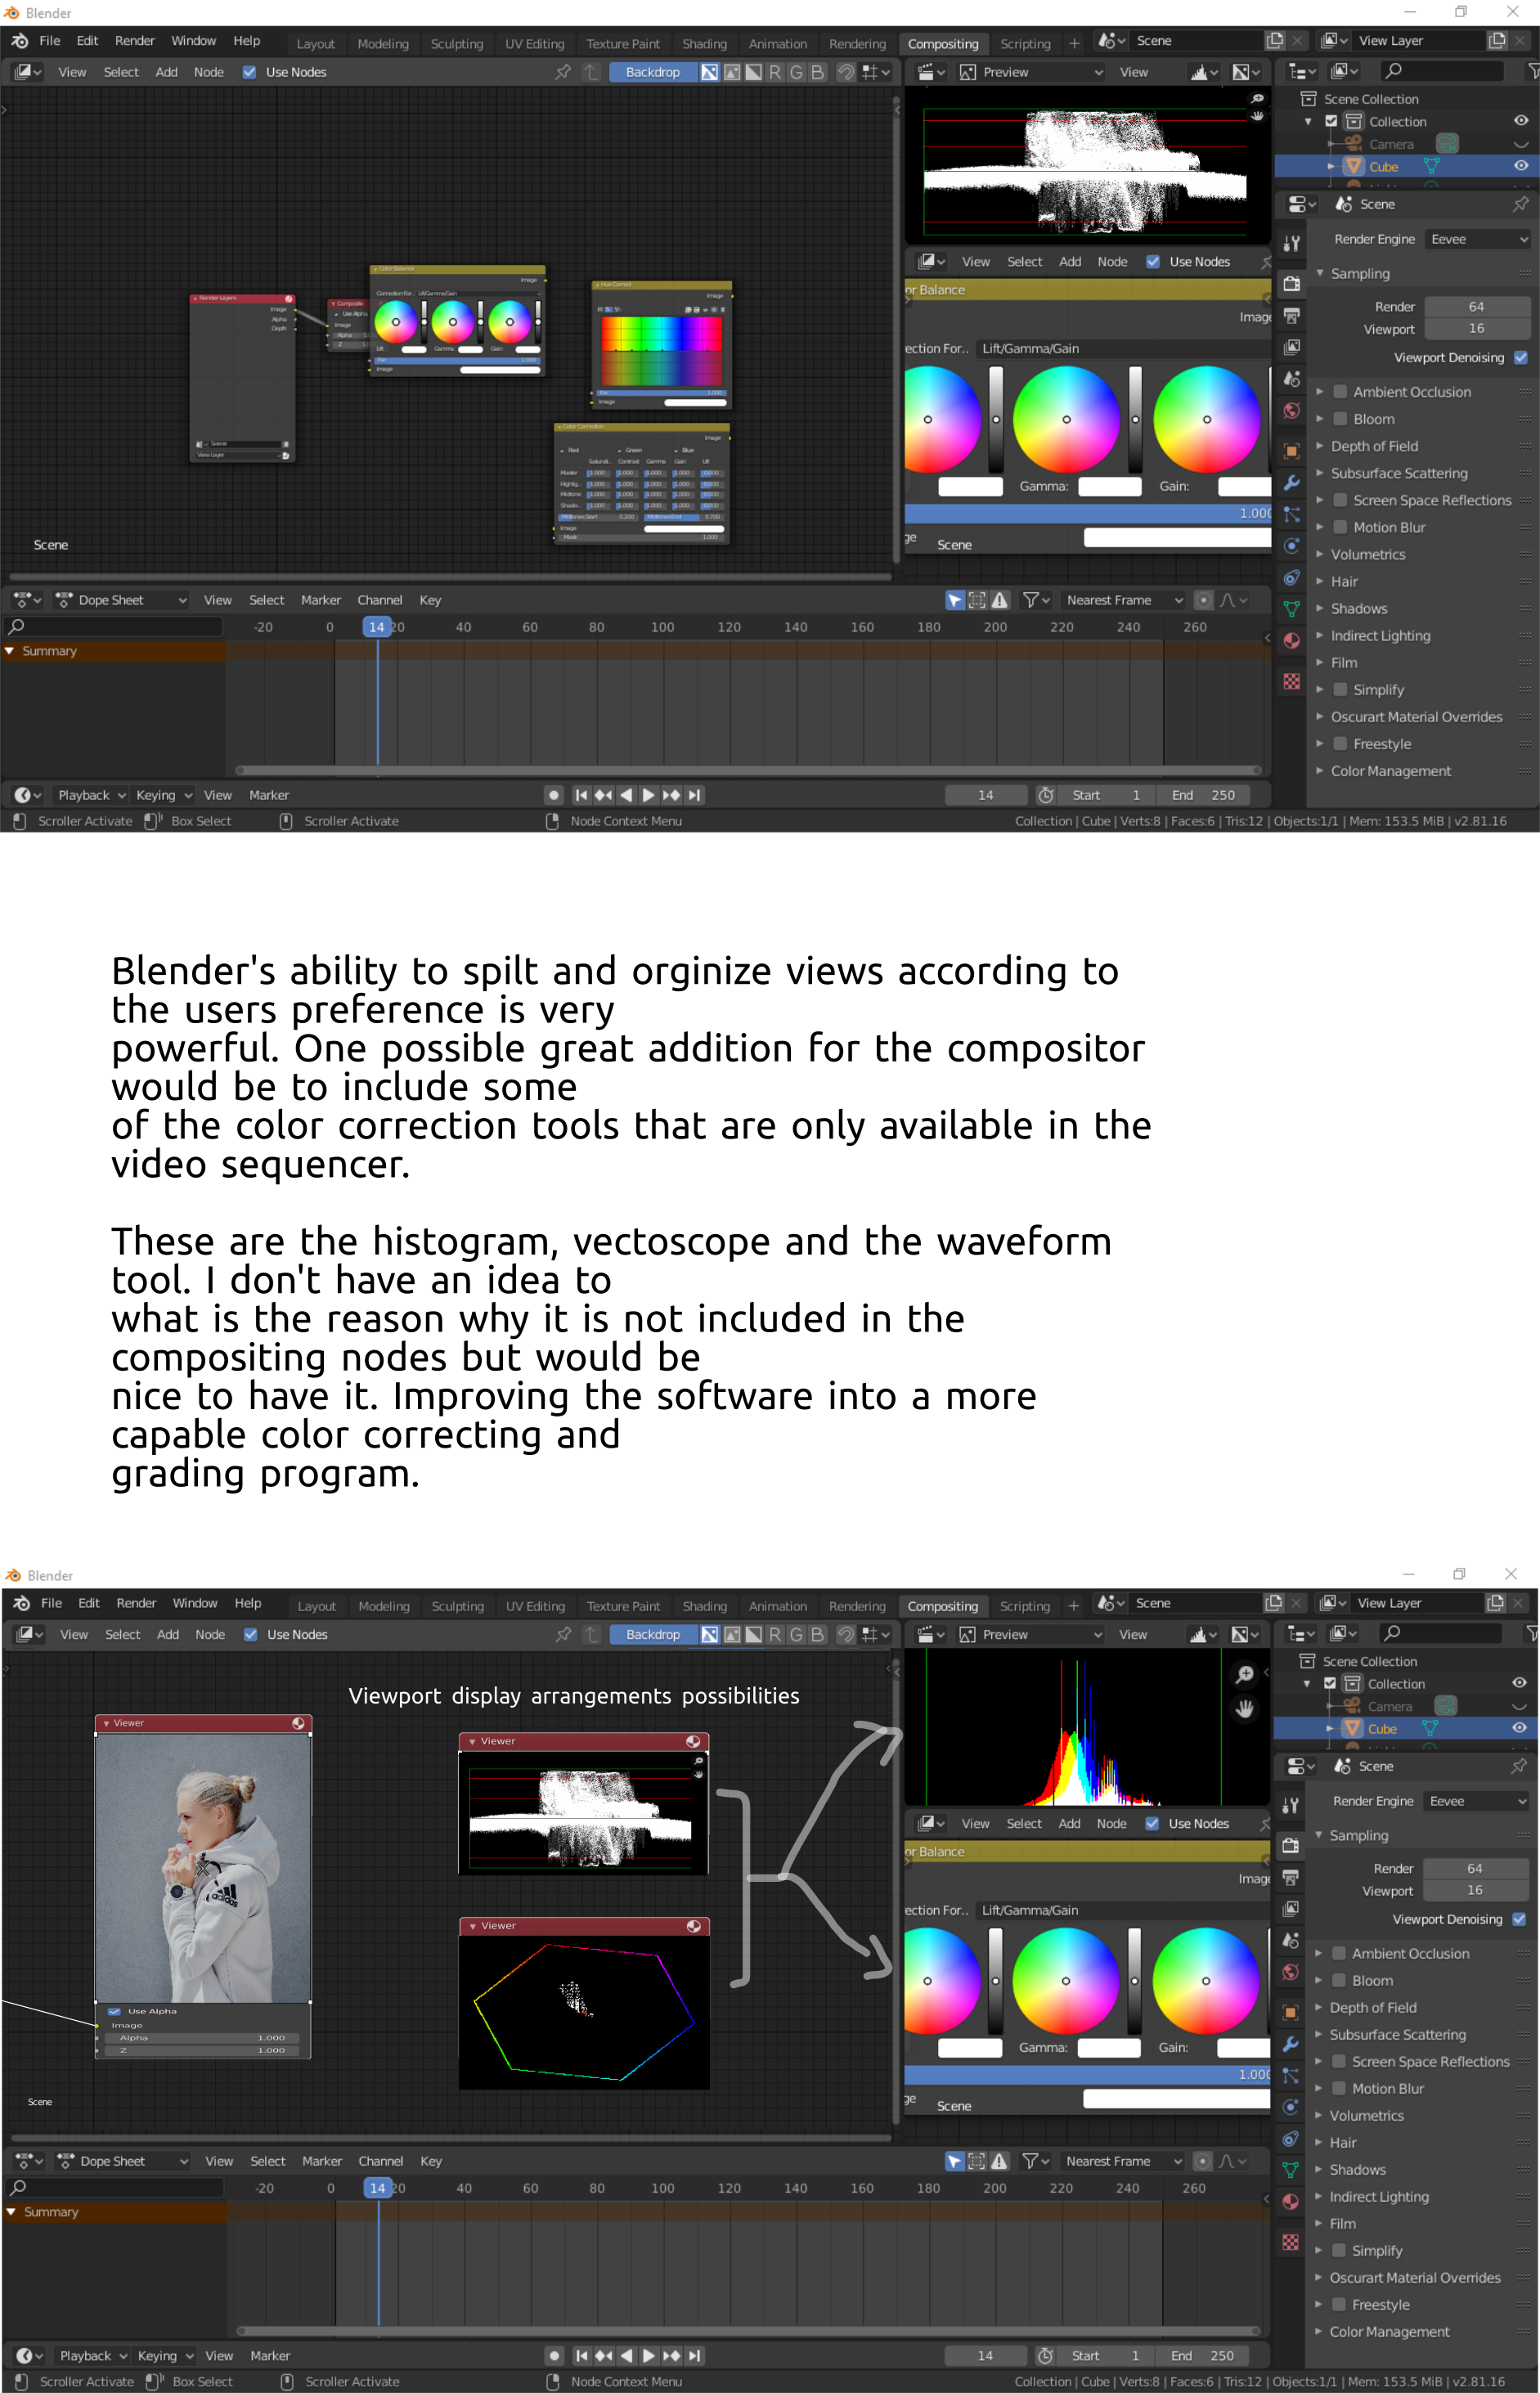Click pan hand icon in bottom window histogram preview
Viewport: 1540px width, 2393px height.
pyautogui.click(x=1244, y=1708)
